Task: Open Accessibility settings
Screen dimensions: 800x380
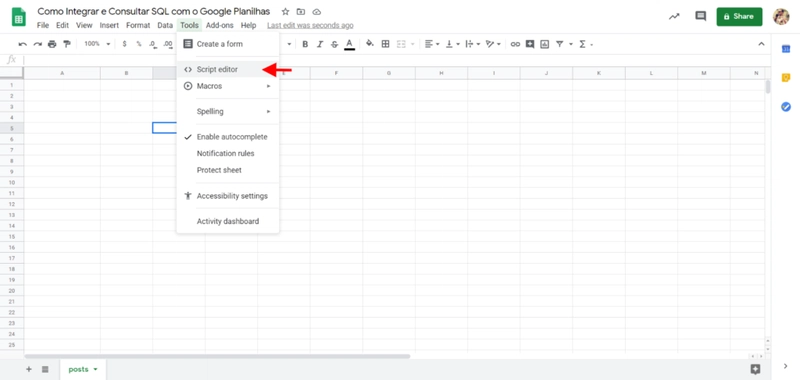Action: tap(228, 196)
